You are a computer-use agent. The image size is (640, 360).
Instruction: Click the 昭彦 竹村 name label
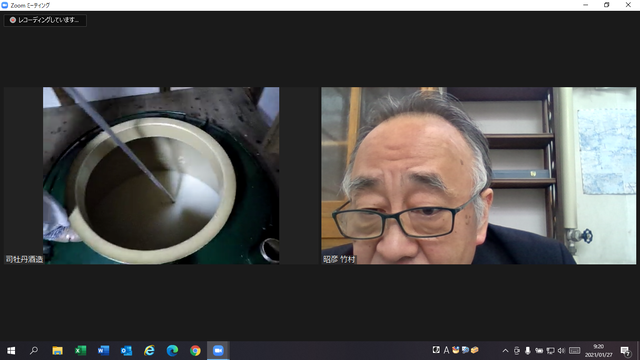click(x=339, y=259)
